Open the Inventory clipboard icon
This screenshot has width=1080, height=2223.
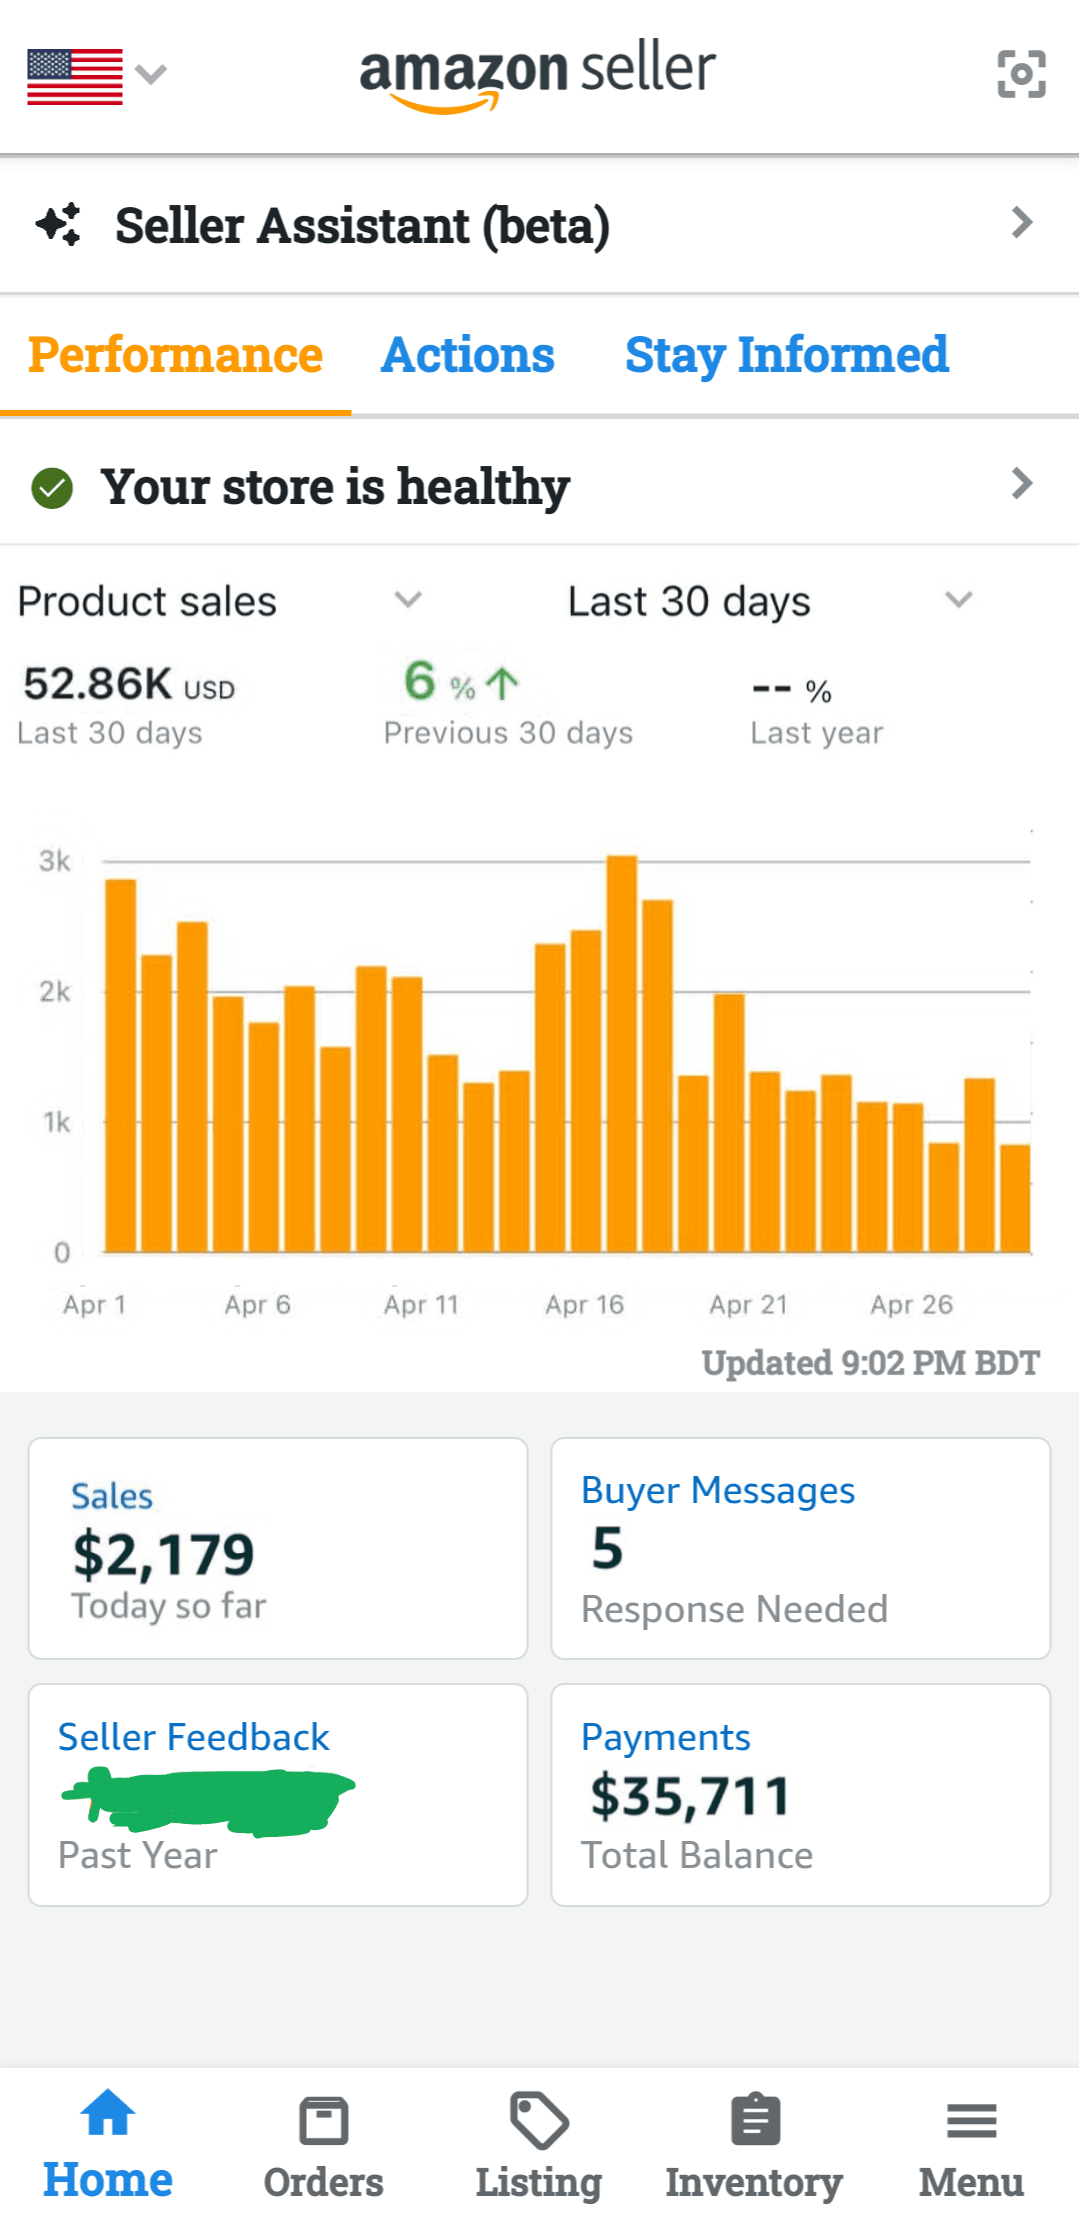point(755,2120)
